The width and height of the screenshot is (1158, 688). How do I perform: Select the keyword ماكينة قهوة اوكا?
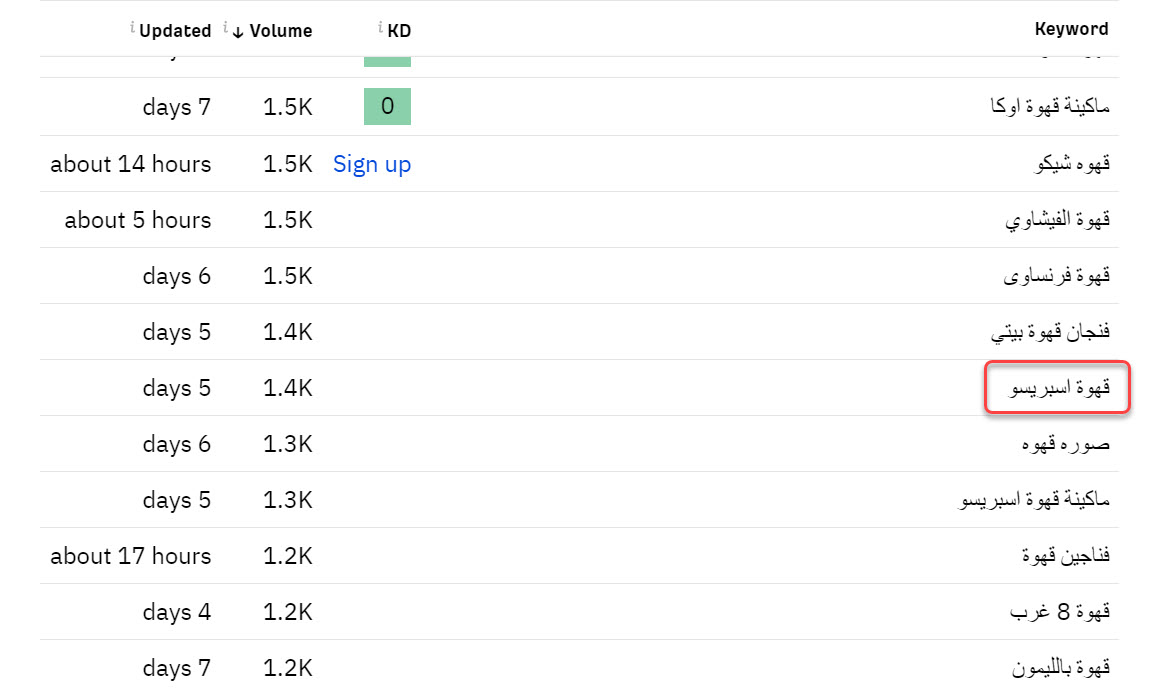1049,107
